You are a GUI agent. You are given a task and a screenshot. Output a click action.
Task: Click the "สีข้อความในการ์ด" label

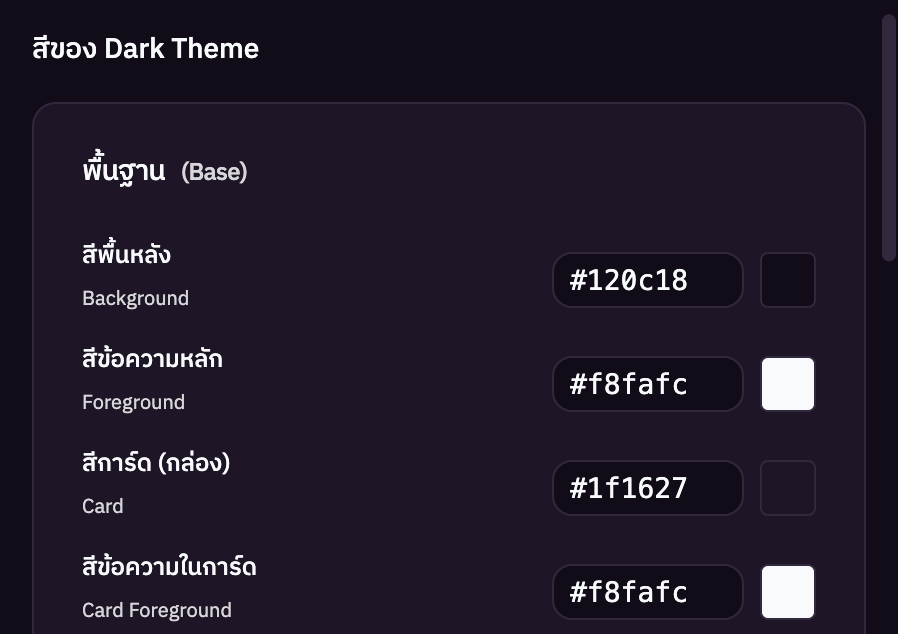click(x=169, y=567)
